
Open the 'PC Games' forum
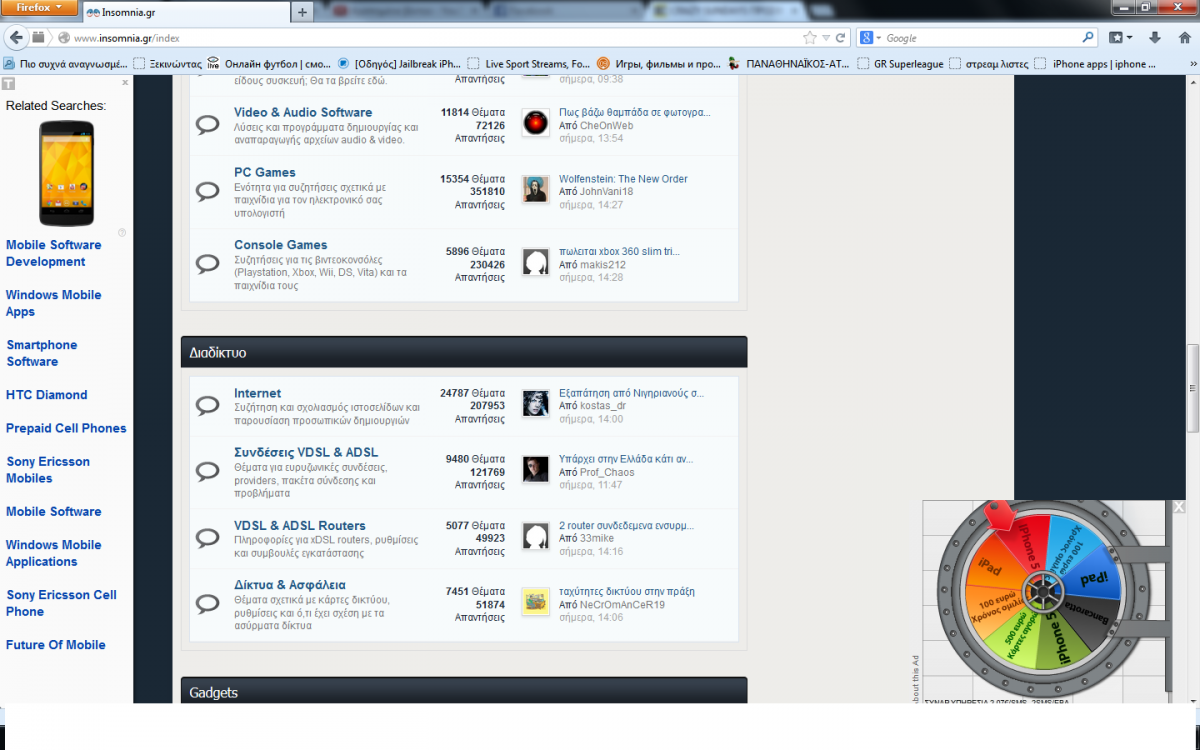[265, 172]
